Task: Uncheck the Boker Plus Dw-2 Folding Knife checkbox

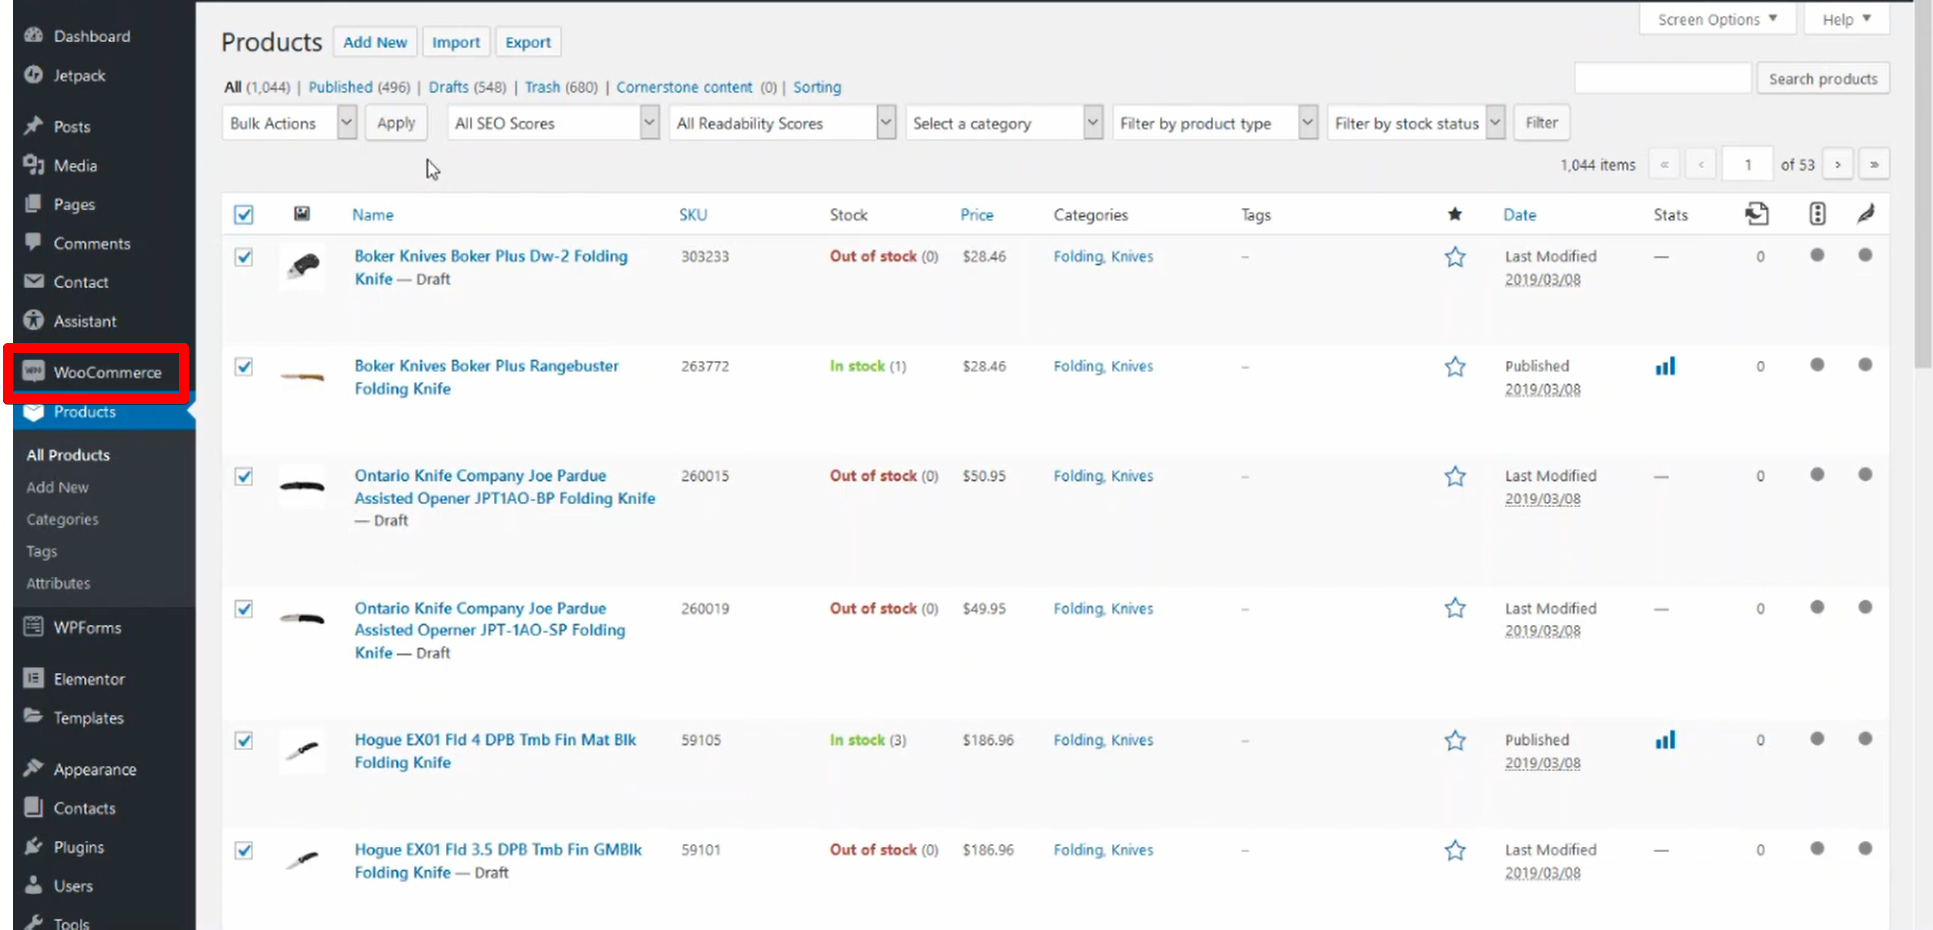Action: click(x=244, y=257)
